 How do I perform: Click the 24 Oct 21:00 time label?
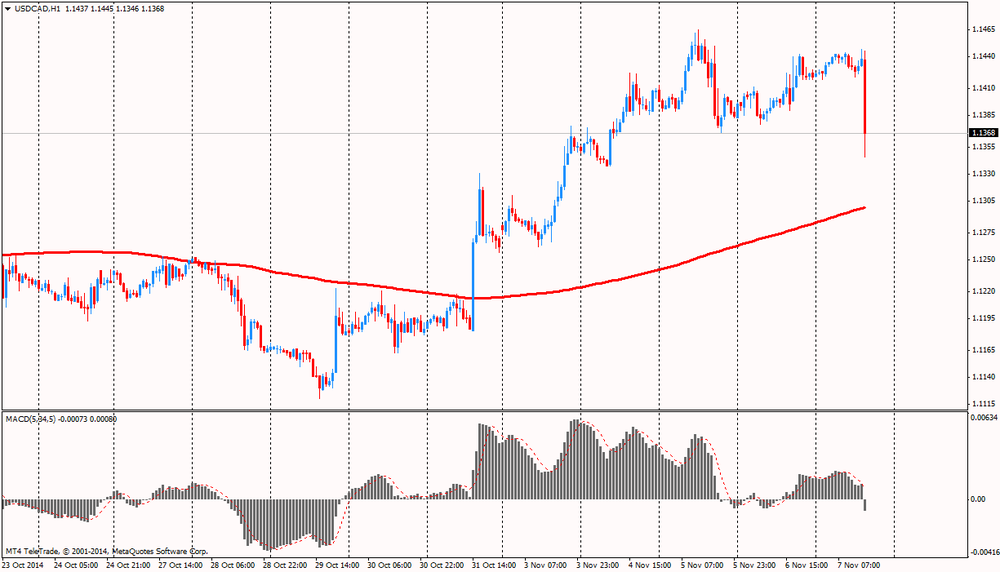(x=128, y=565)
